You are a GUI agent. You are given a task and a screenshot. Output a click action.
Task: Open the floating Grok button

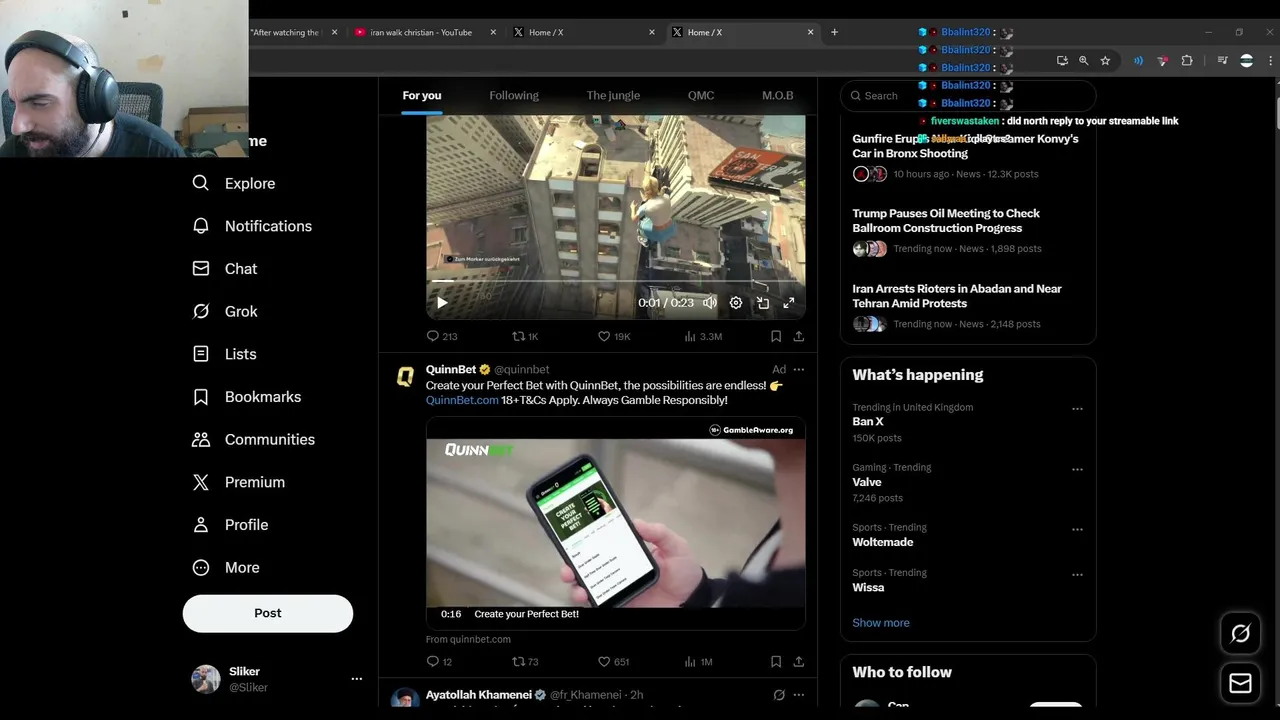pos(1240,633)
